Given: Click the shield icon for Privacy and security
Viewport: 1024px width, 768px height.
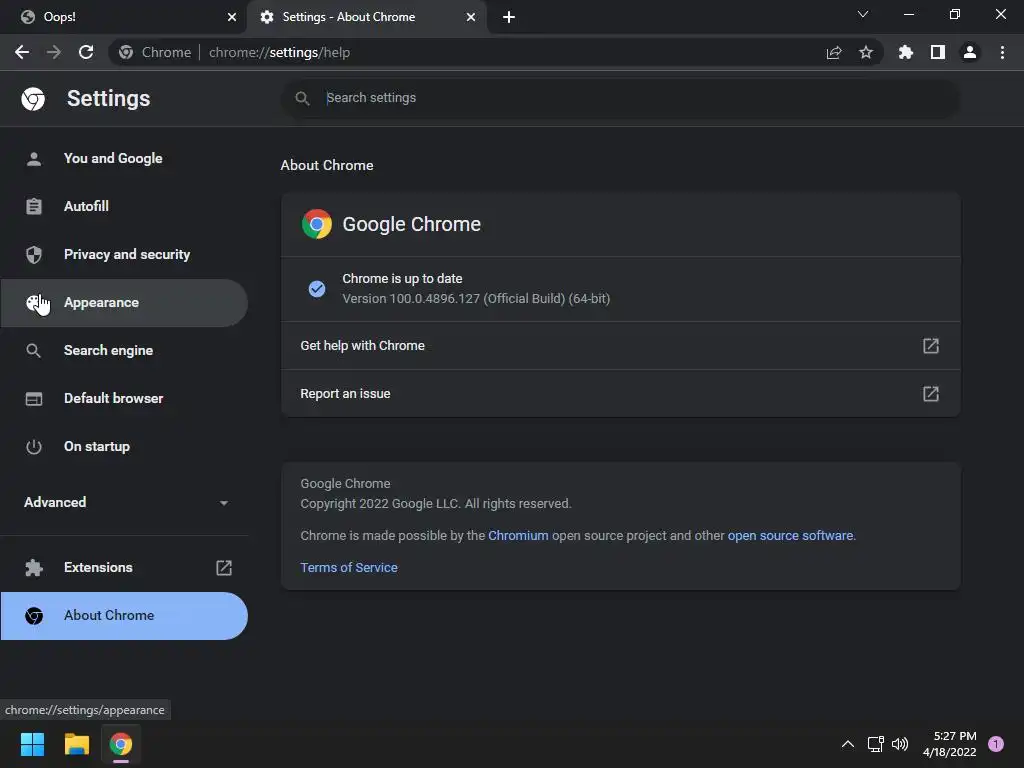Looking at the screenshot, I should (34, 255).
